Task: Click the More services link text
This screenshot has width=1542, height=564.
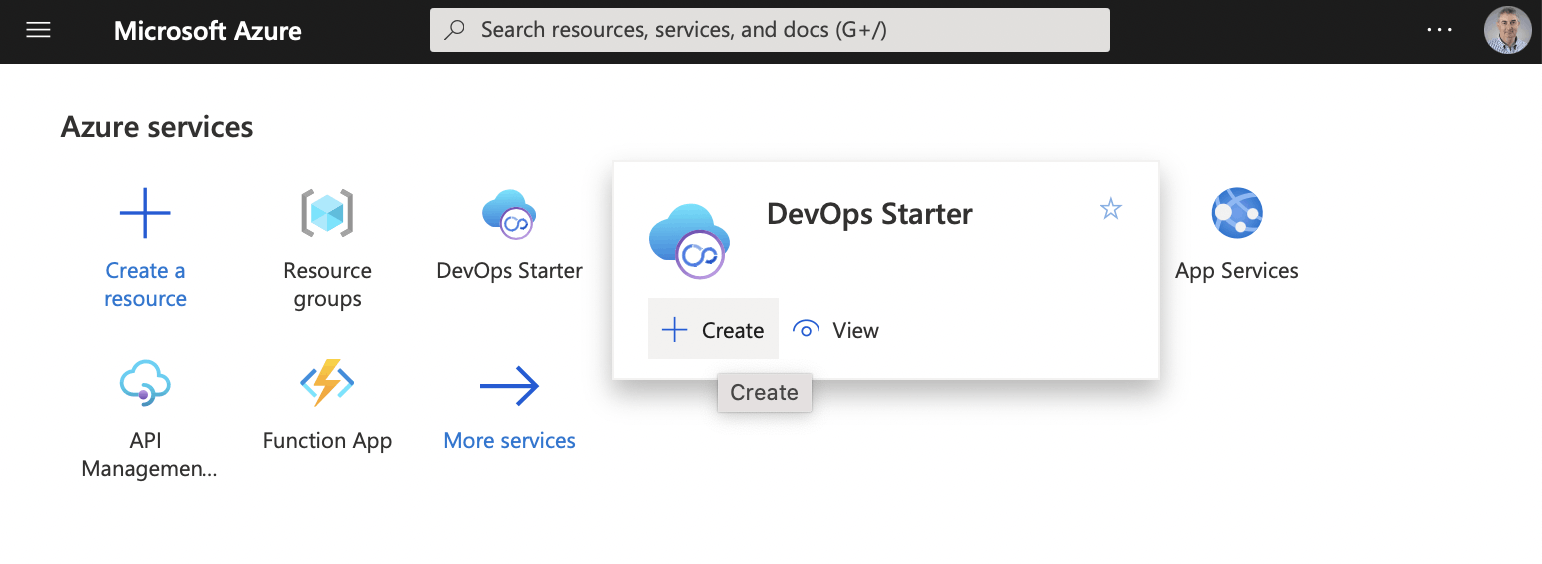Action: tap(509, 441)
